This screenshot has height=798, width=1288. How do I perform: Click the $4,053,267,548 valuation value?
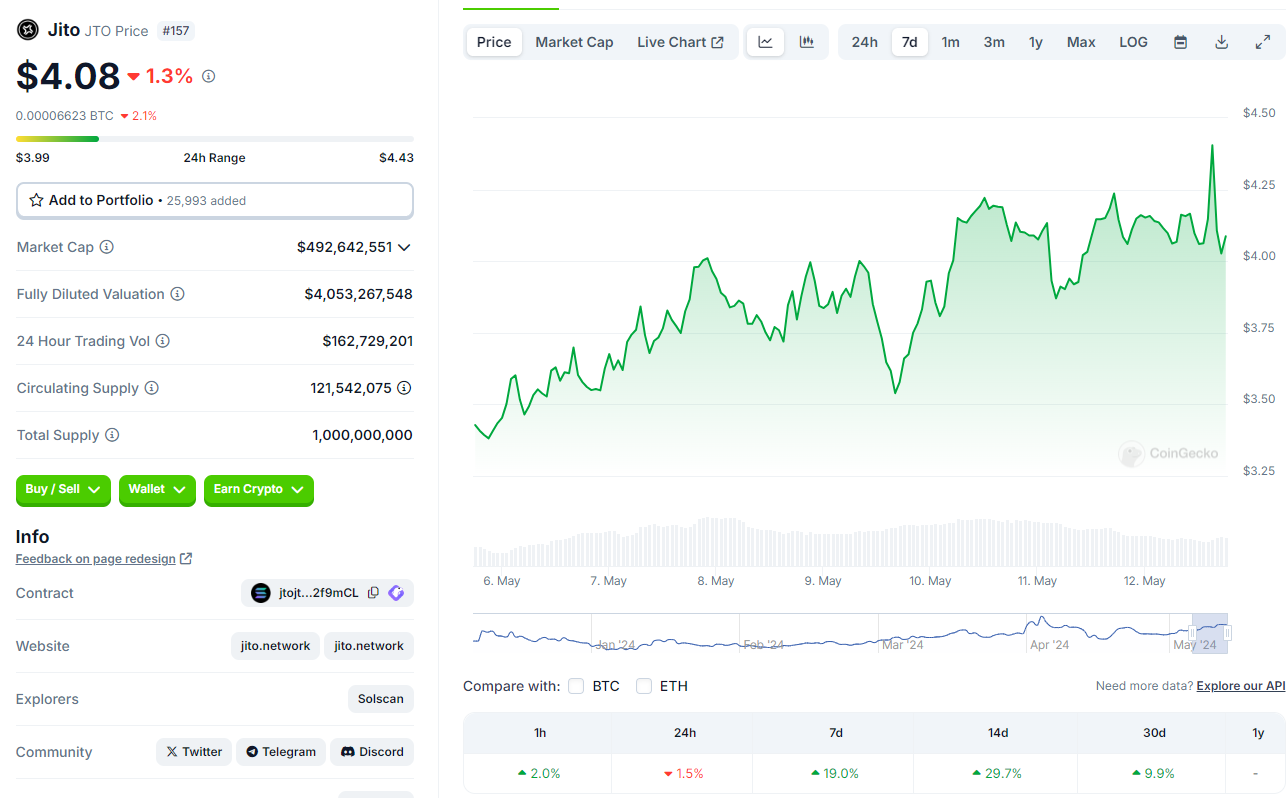pyautogui.click(x=359, y=294)
